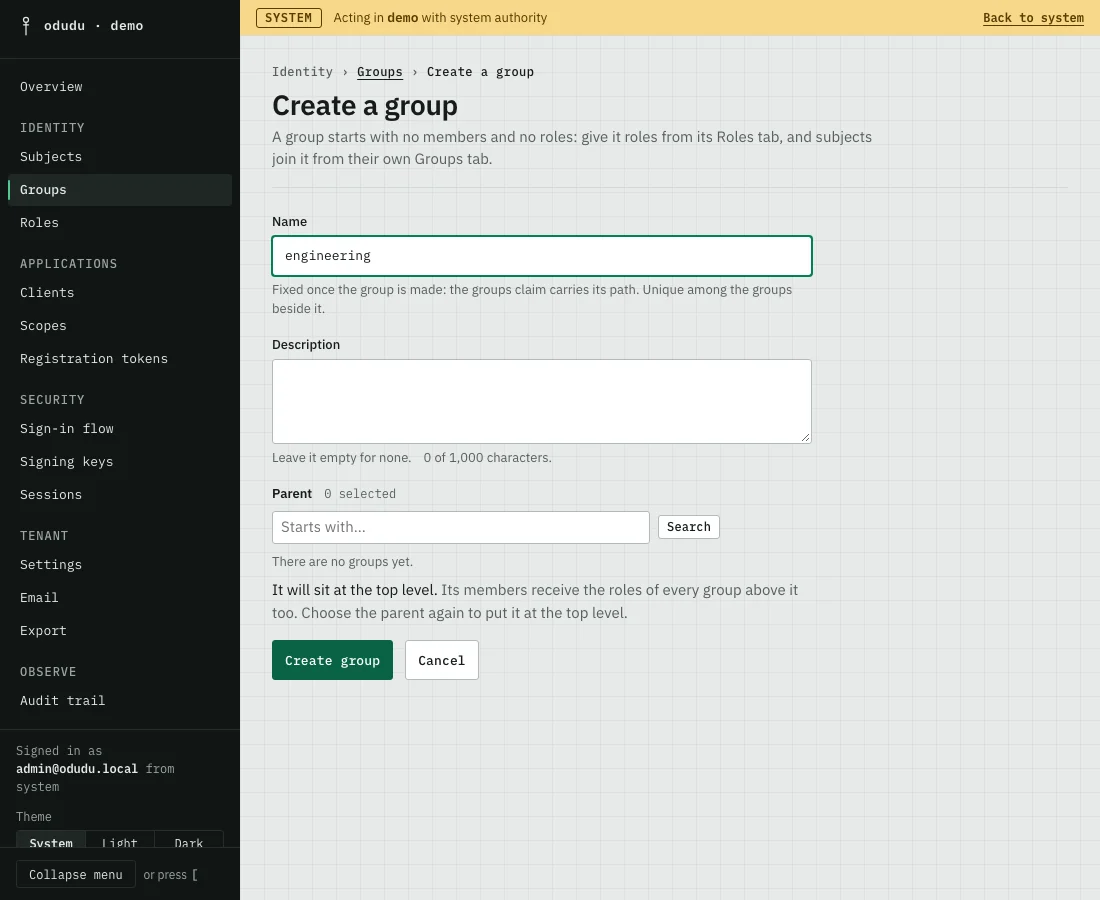Cancel the group creation
1100x900 pixels.
click(441, 660)
